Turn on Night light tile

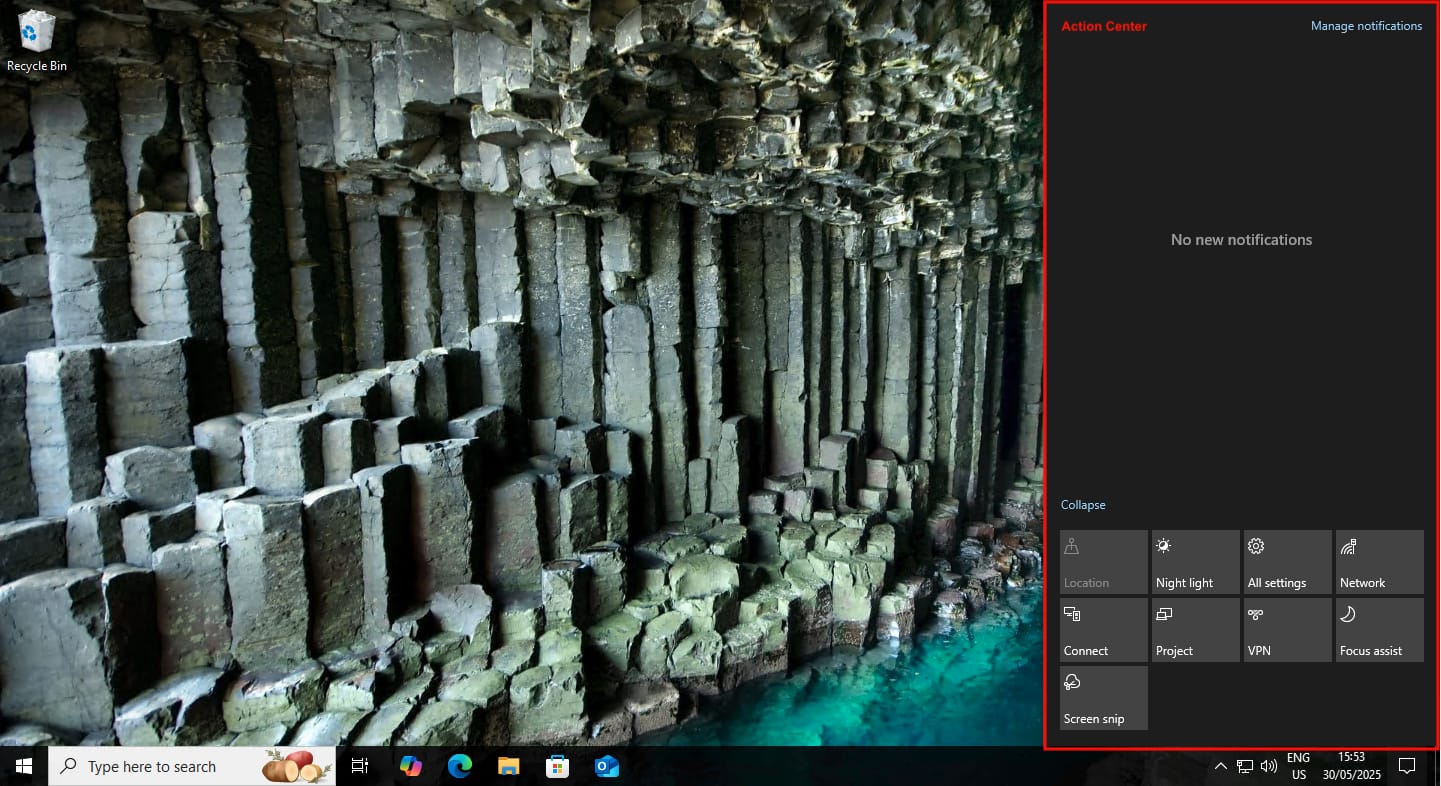point(1196,562)
